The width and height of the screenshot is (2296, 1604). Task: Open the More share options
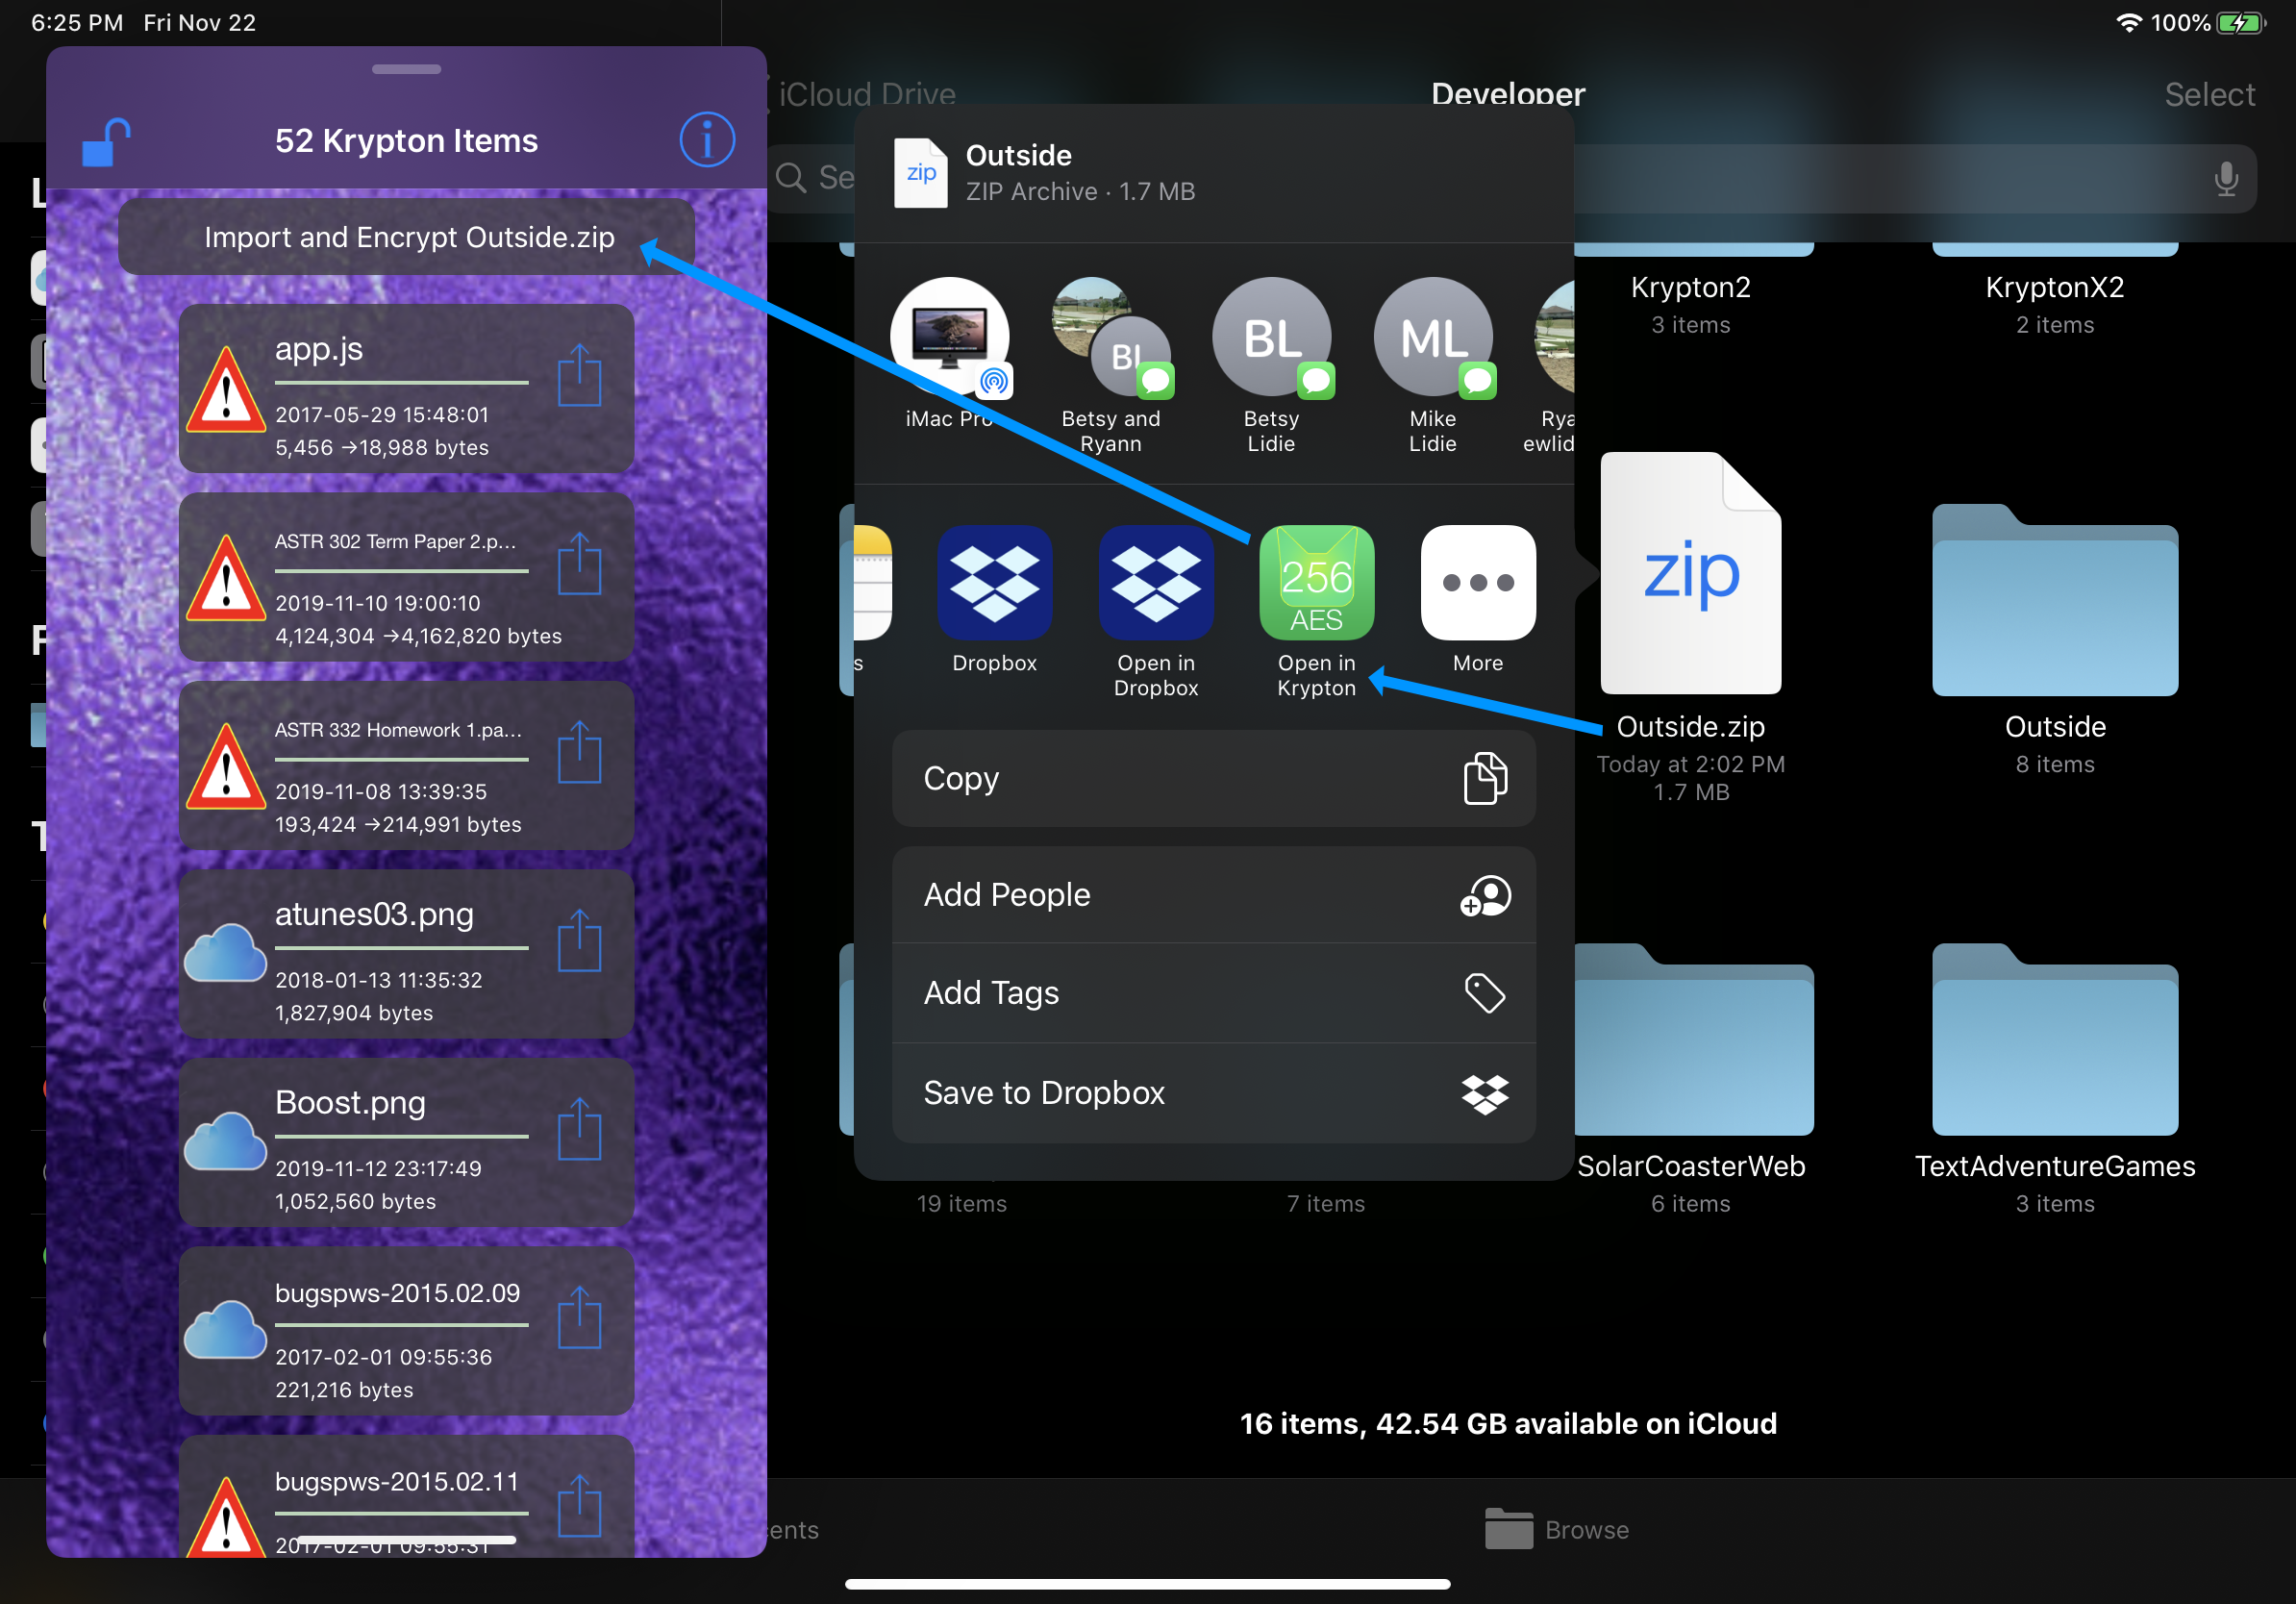(1477, 583)
